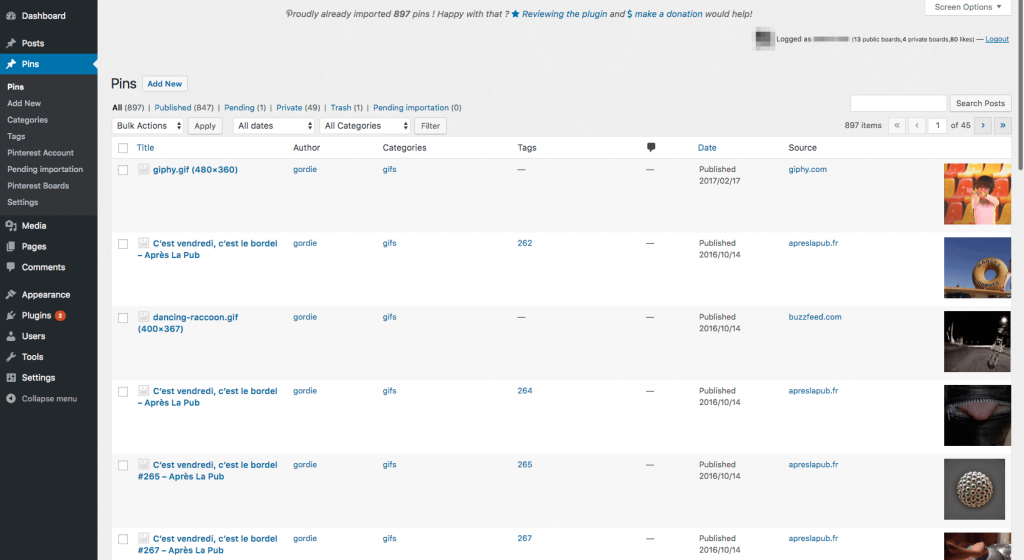1024x560 pixels.
Task: Go to the last page of pins
Action: pyautogui.click(x=1002, y=126)
